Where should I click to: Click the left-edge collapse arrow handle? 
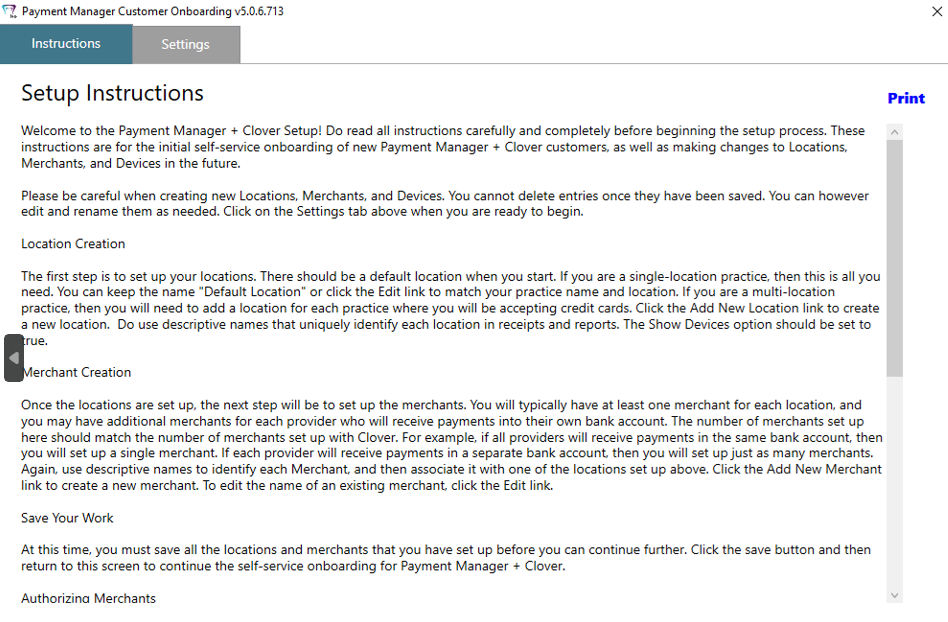13,358
